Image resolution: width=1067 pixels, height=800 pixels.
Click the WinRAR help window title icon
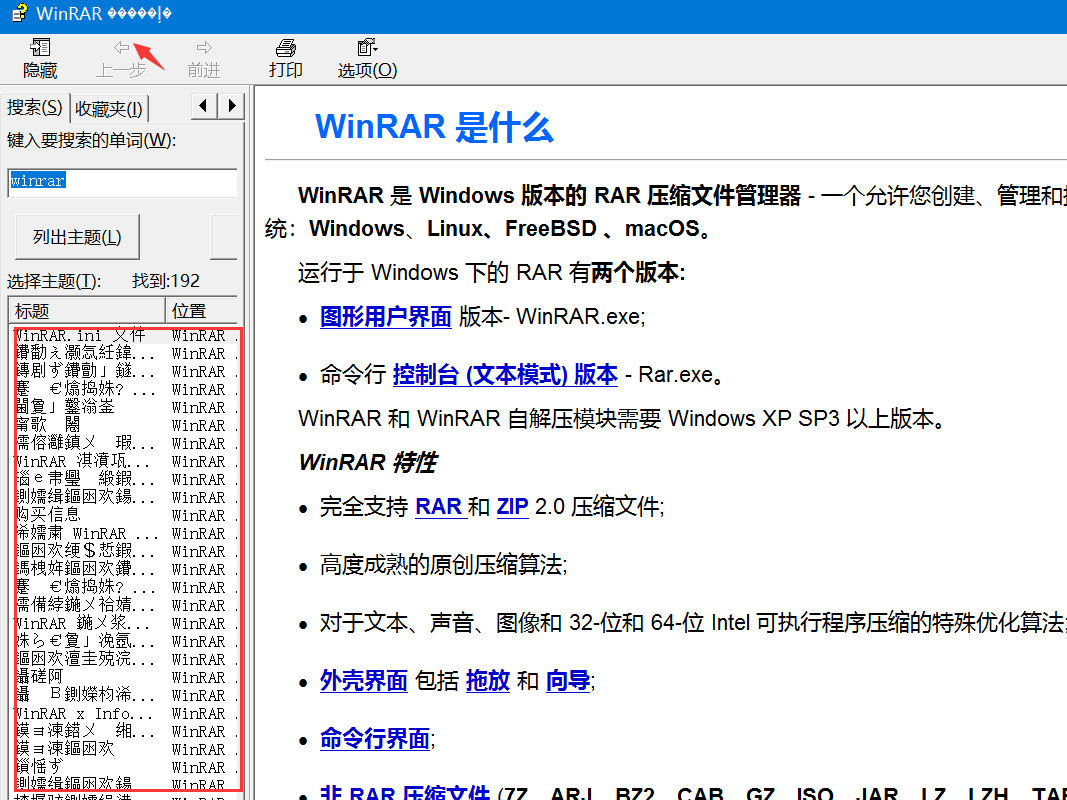(x=18, y=14)
